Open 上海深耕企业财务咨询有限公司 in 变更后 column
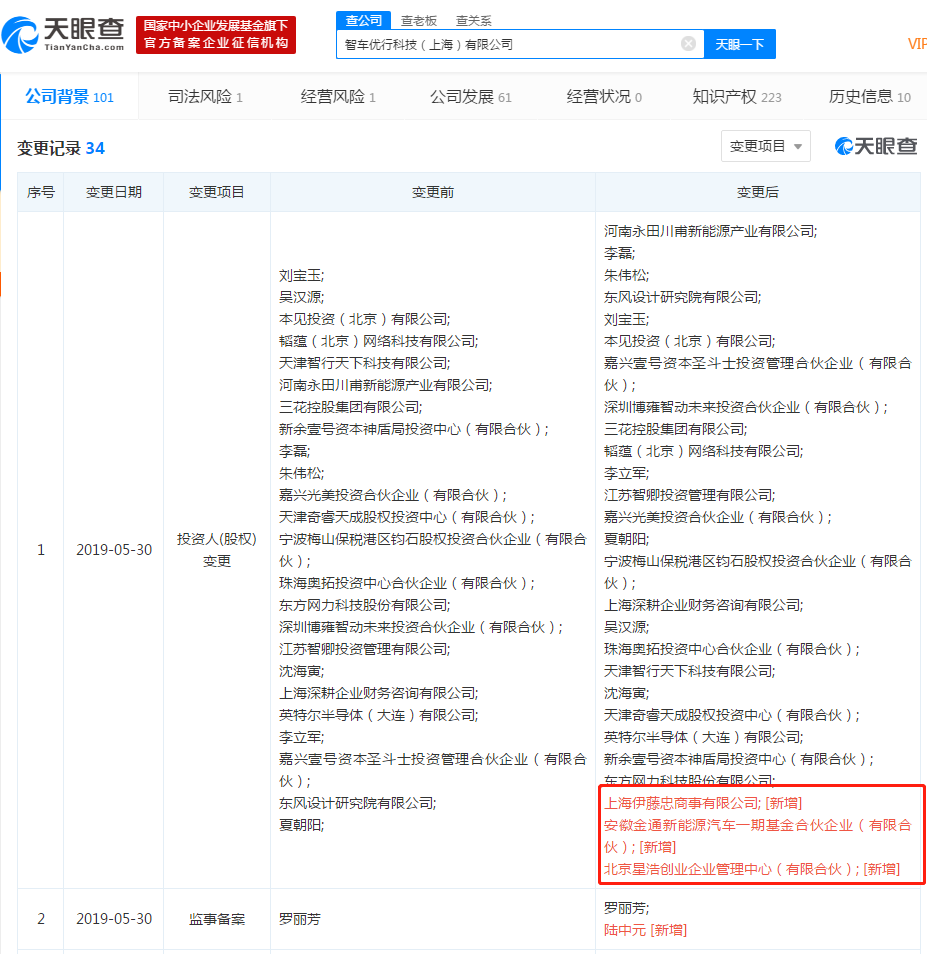 point(703,605)
